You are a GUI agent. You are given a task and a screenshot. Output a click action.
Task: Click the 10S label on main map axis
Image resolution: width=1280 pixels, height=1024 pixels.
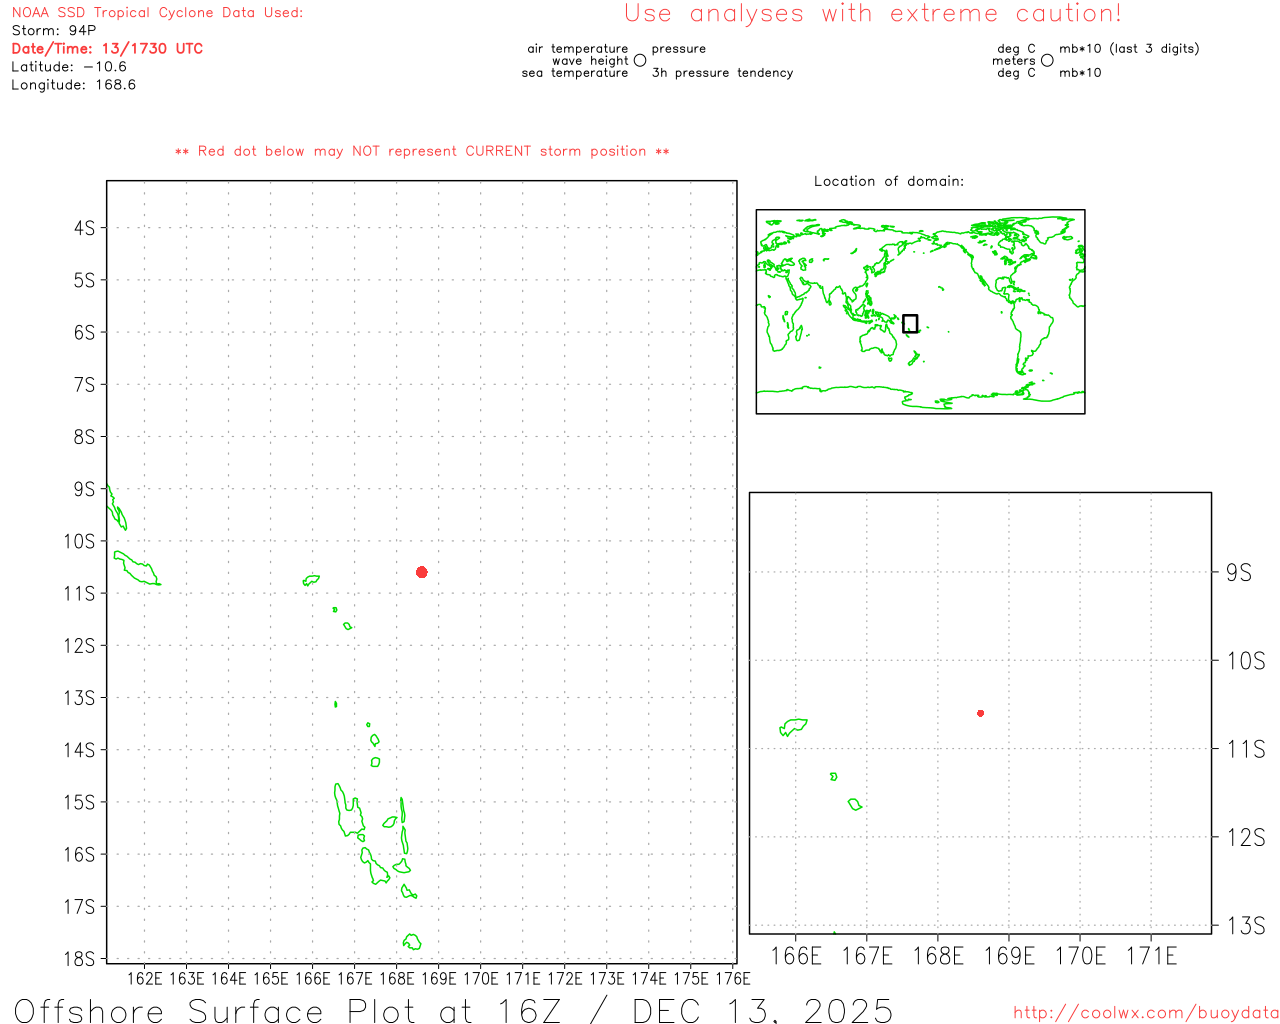coord(79,541)
